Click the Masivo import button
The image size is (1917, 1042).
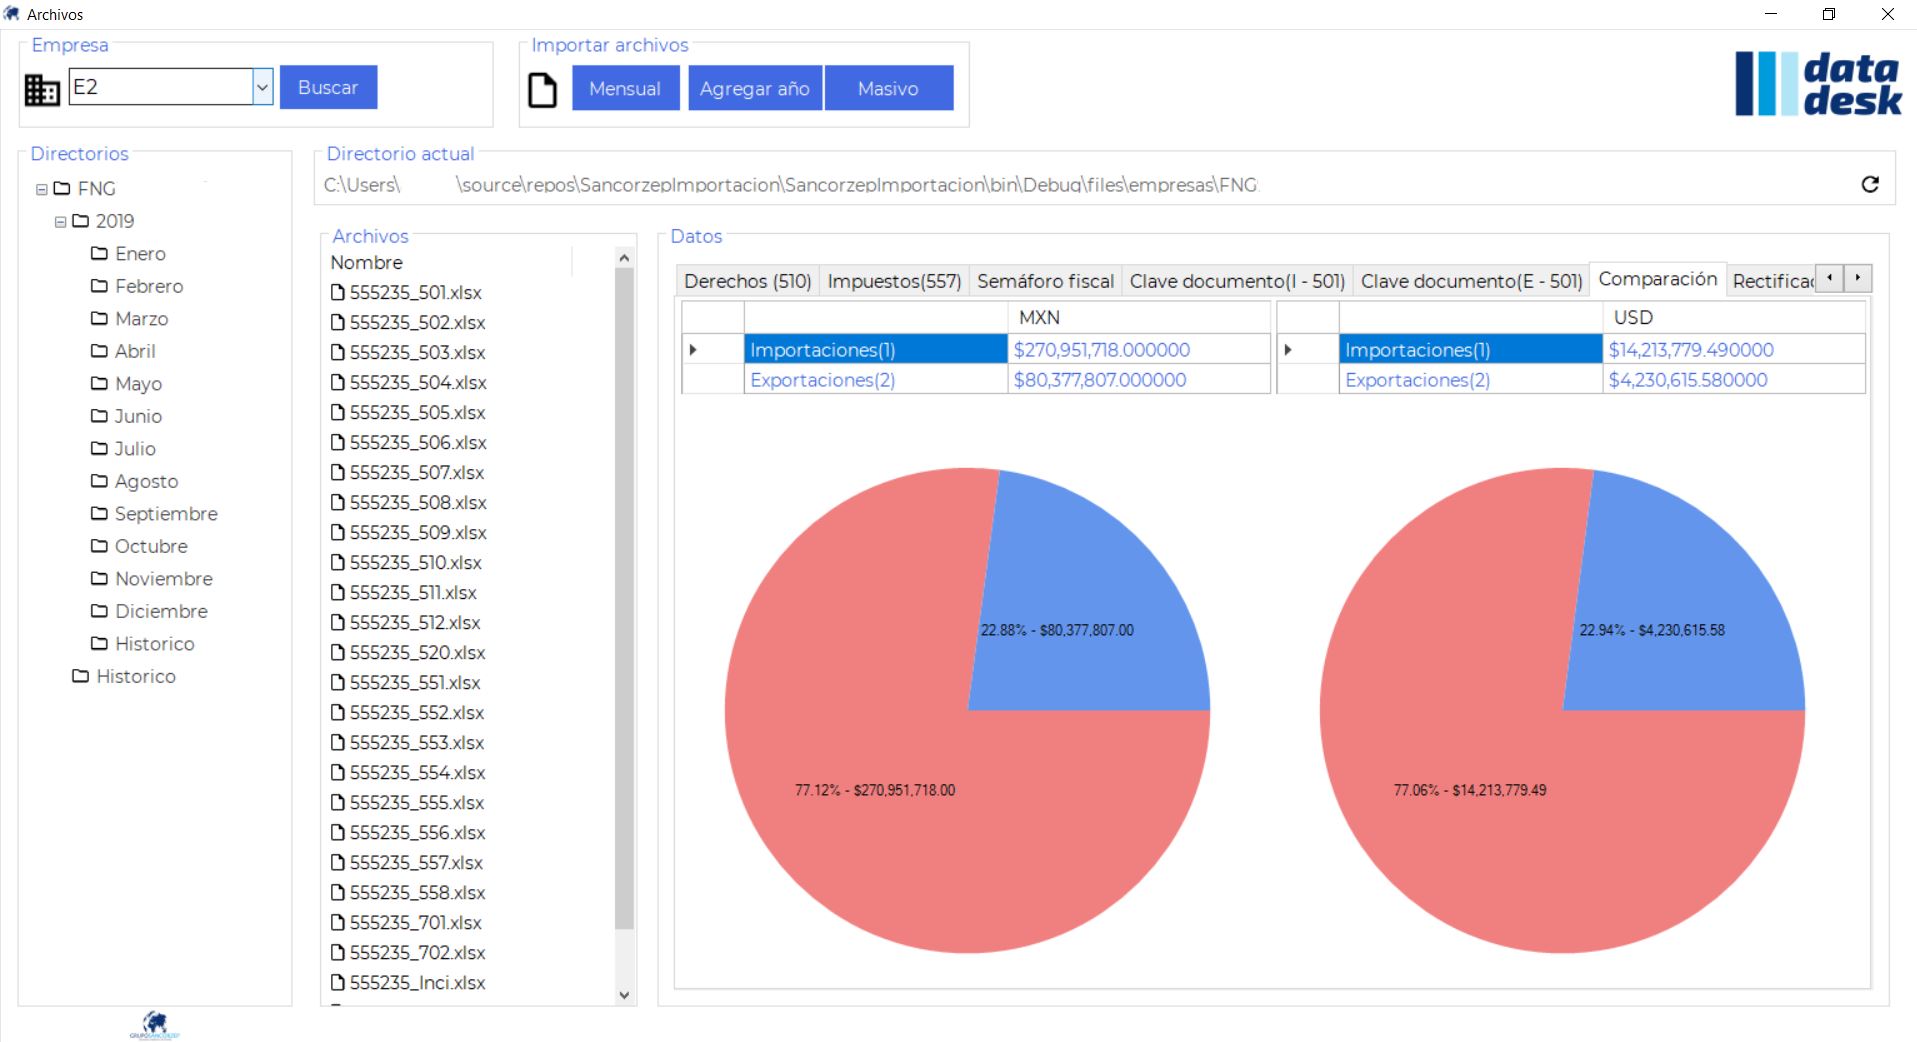point(888,89)
